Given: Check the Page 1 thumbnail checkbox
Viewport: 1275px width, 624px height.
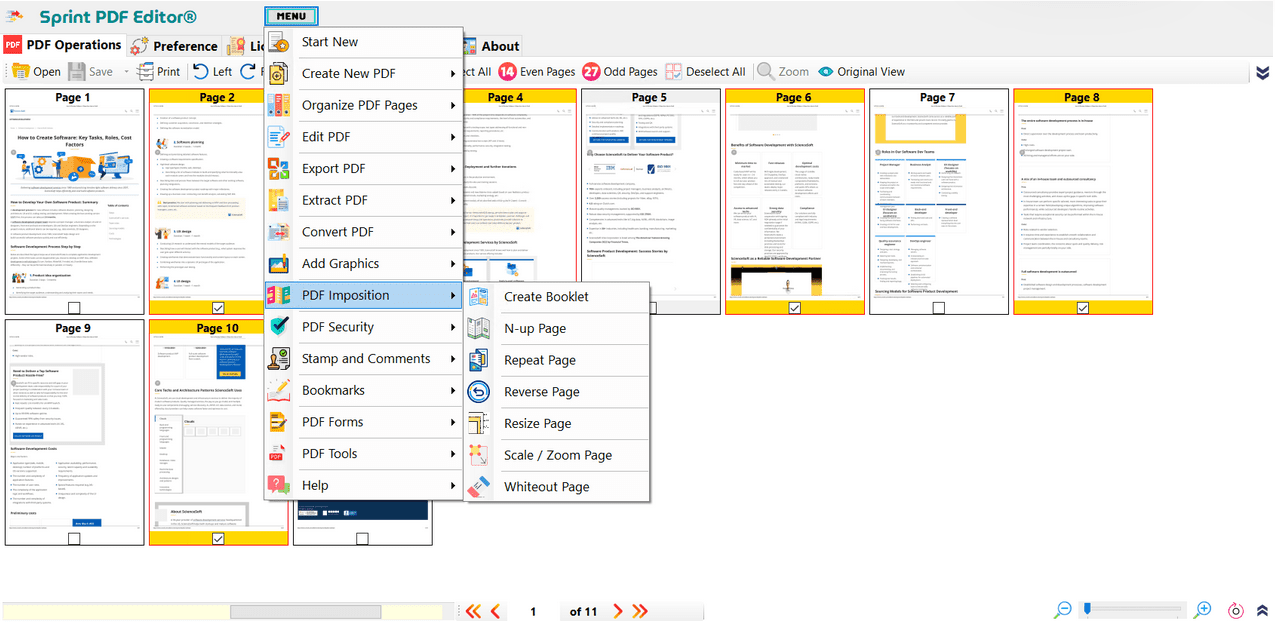Looking at the screenshot, I should point(74,308).
